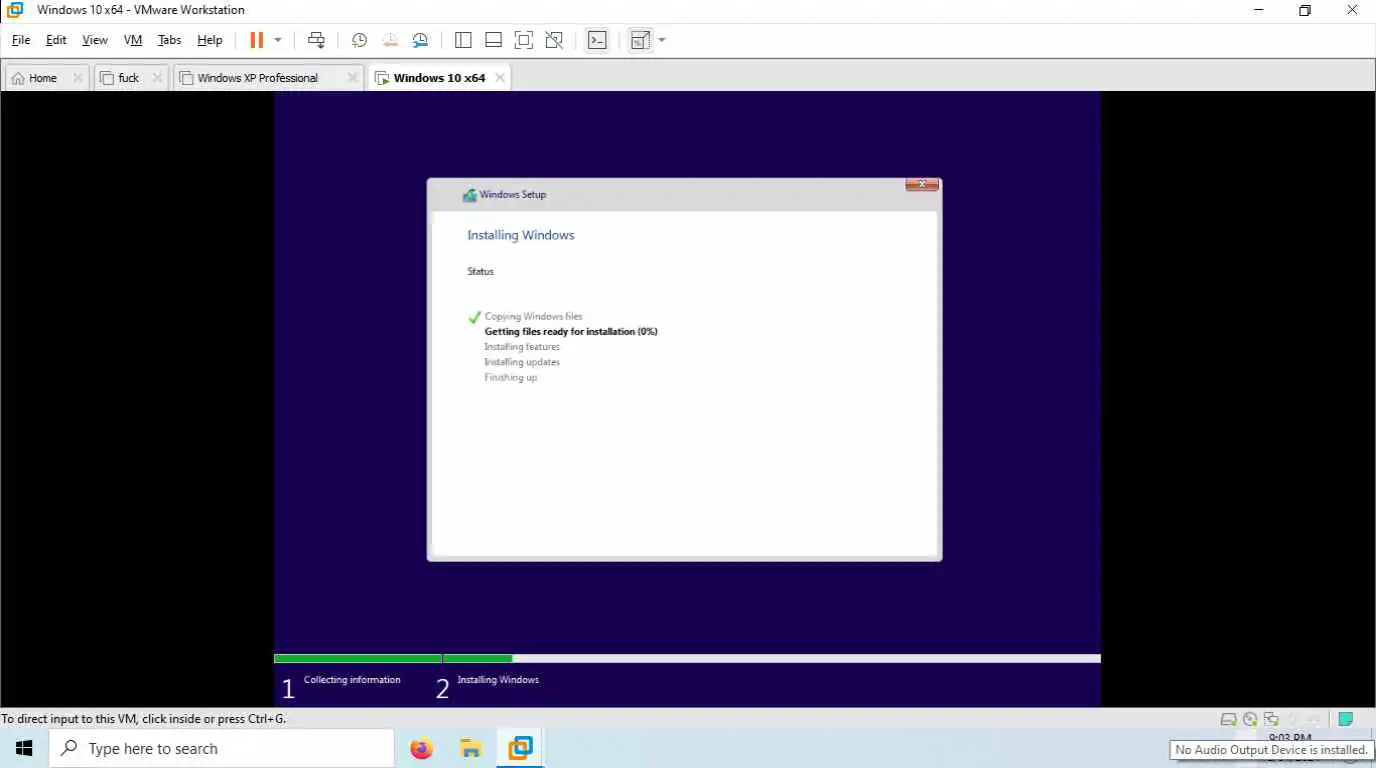Screen dimensions: 1376x768
Task: Click the '2 Installing Windows' step label
Action: 487,687
